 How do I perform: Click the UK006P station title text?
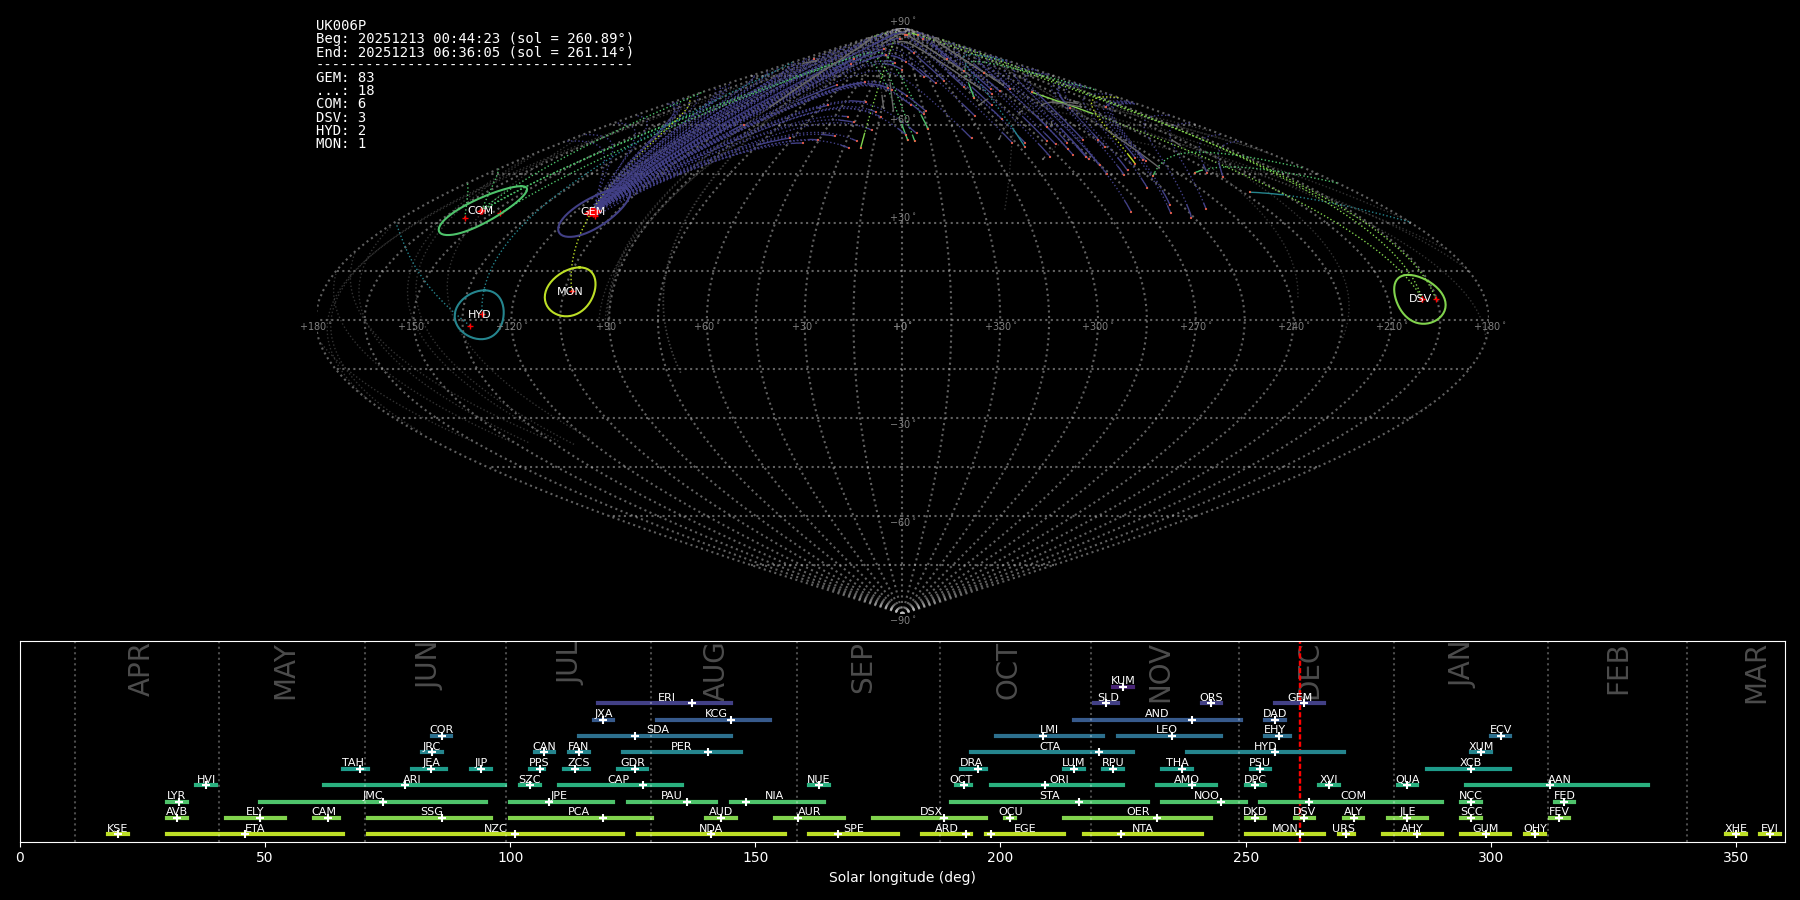341,26
